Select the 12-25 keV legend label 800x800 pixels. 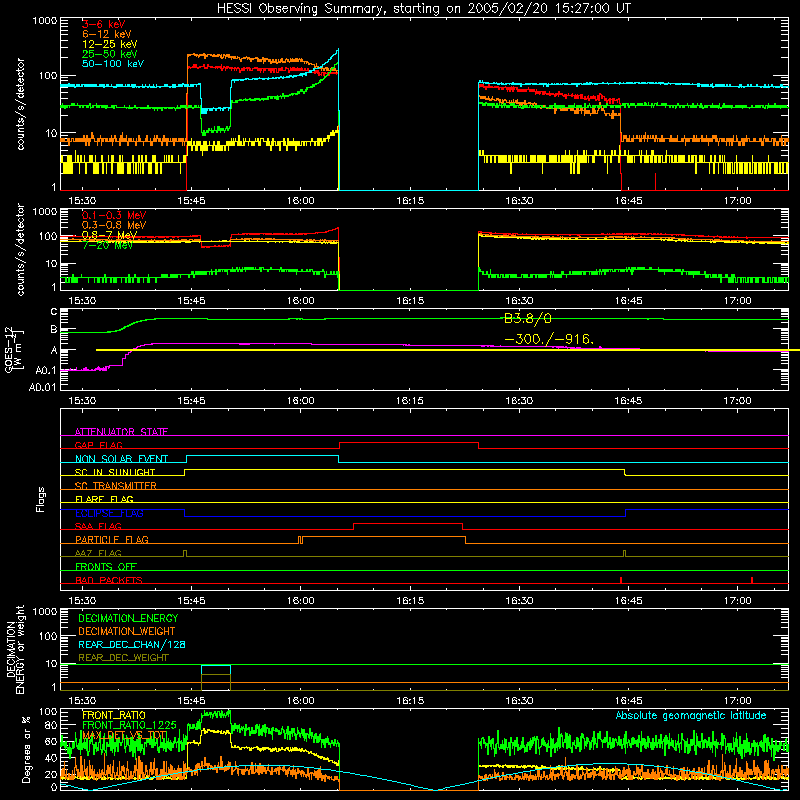coord(110,44)
